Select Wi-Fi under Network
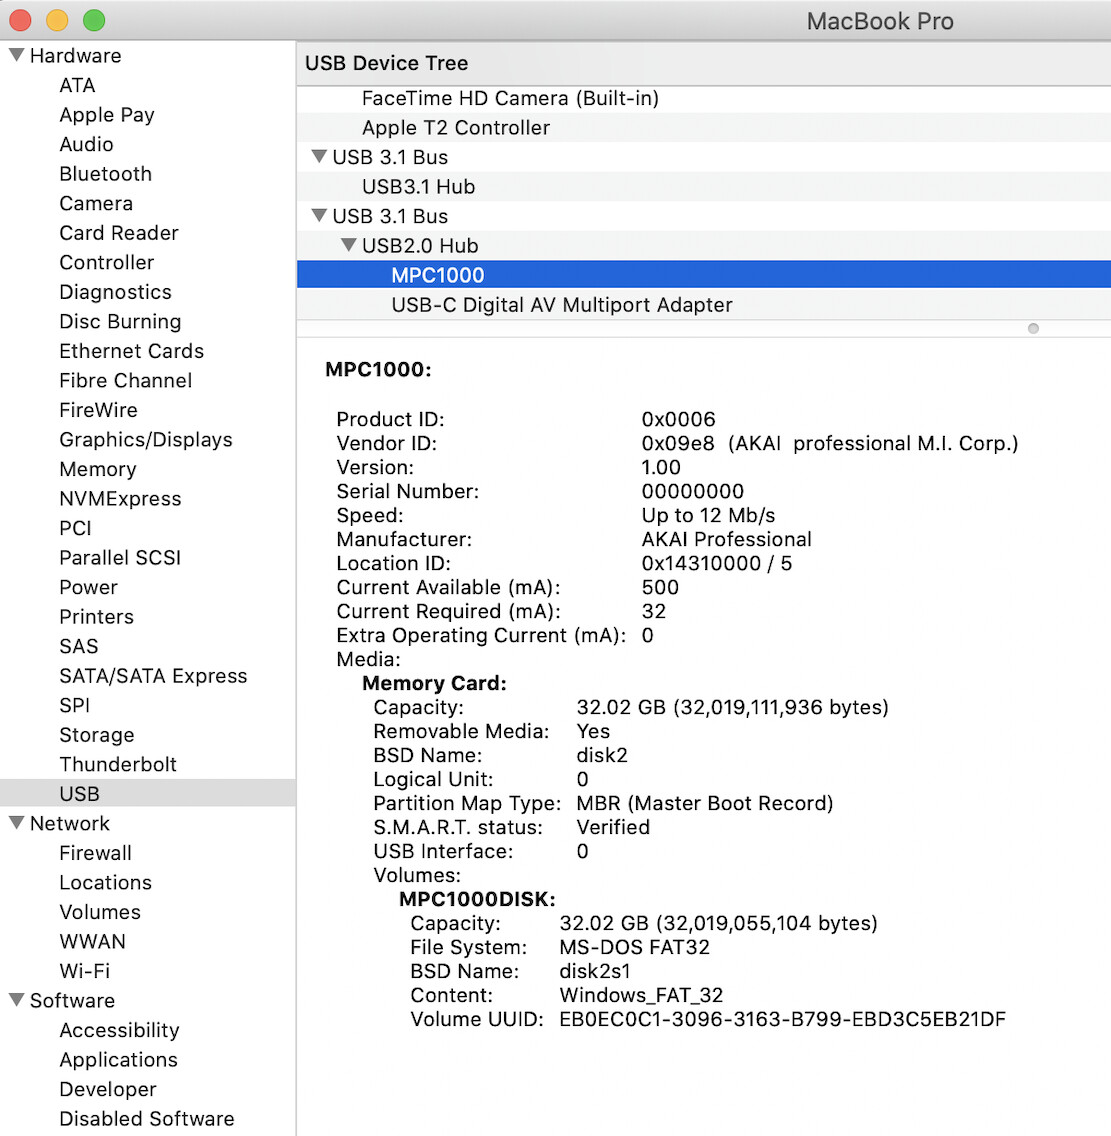This screenshot has width=1111, height=1136. [84, 971]
